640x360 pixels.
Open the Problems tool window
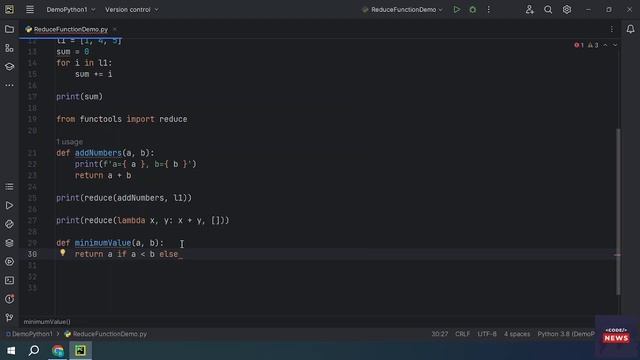click(9, 299)
